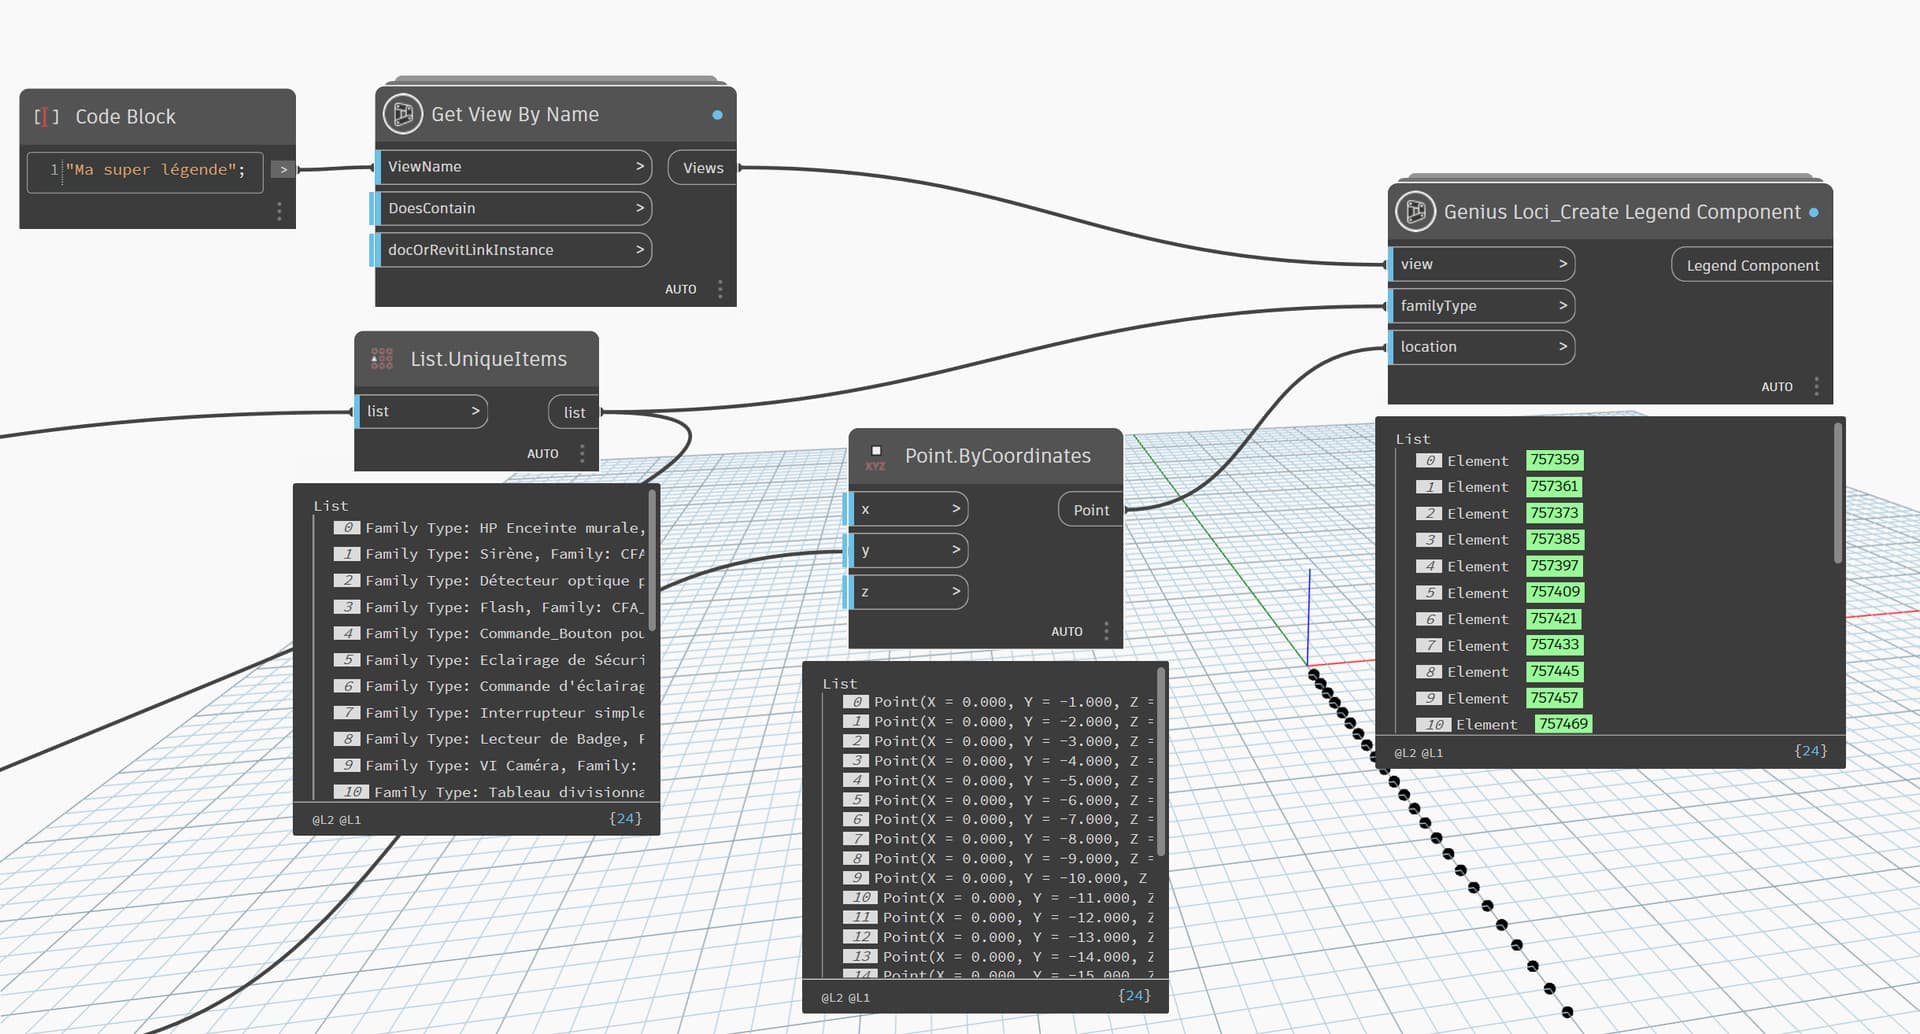The height and width of the screenshot is (1034, 1920).
Task: Select "Family Type: Commande_Bouton" row
Action: pyautogui.click(x=489, y=634)
